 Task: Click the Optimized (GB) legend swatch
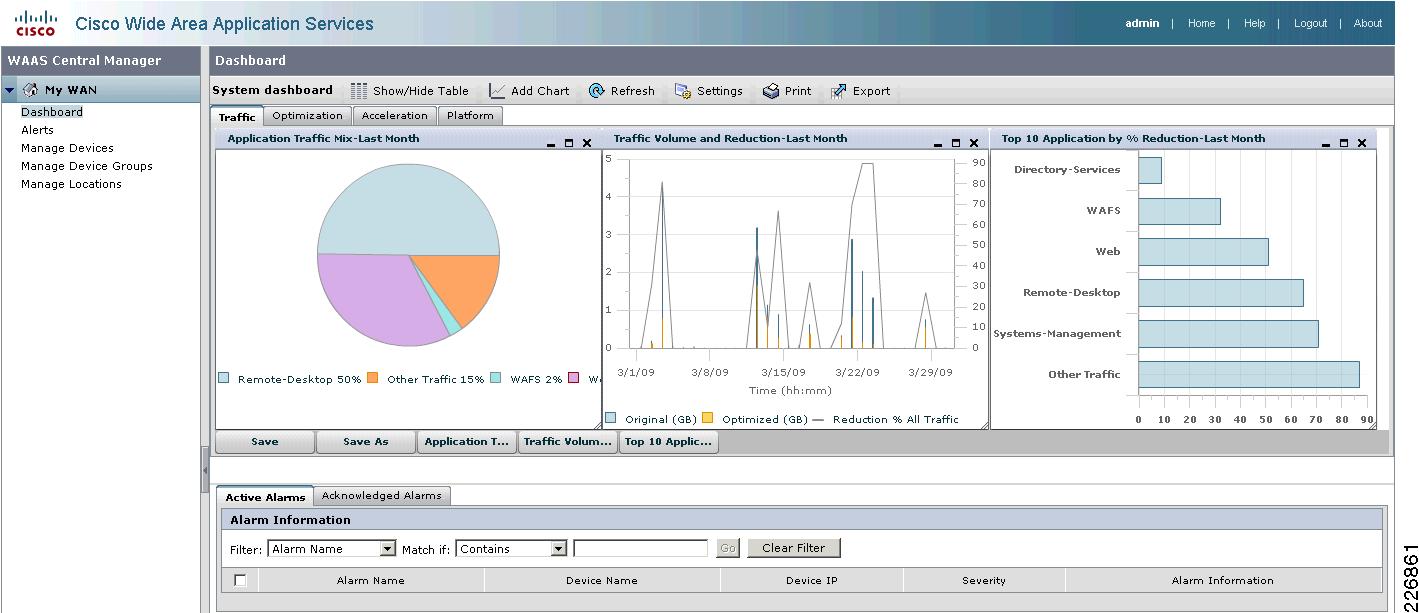[708, 418]
